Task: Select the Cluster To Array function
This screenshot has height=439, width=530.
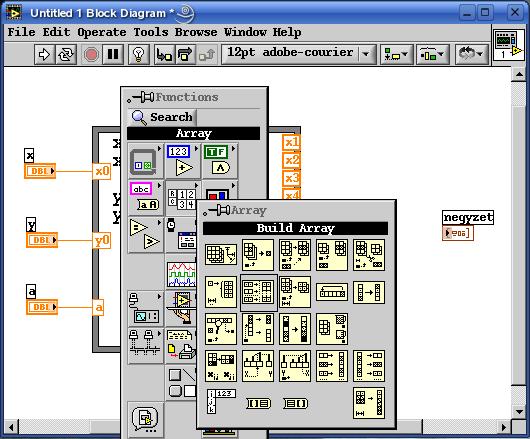Action: [295, 404]
